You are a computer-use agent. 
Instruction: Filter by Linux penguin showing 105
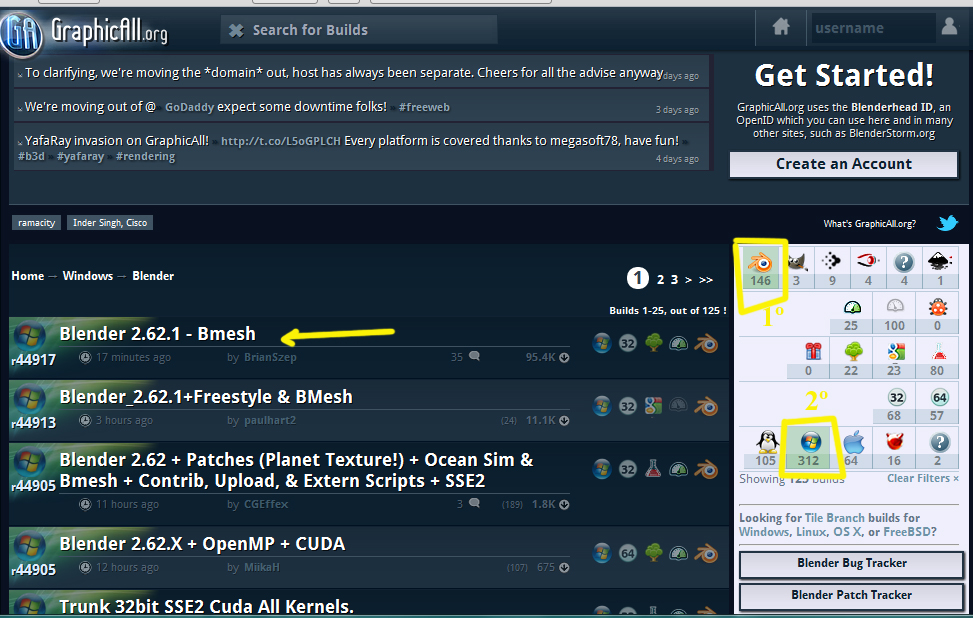(x=766, y=449)
